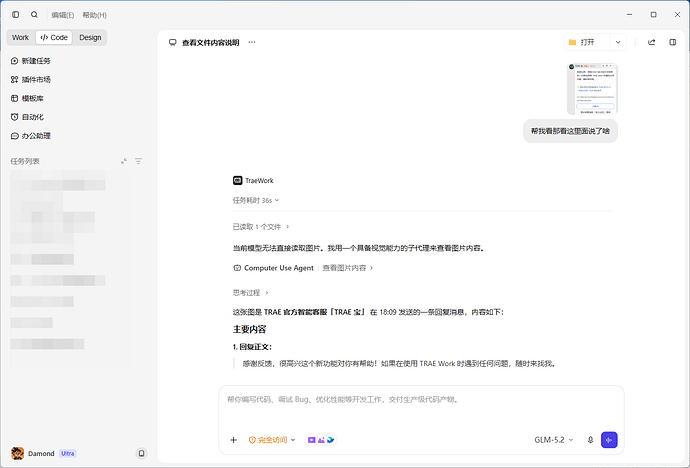Click the share icon in header
The image size is (690, 468).
pos(651,42)
